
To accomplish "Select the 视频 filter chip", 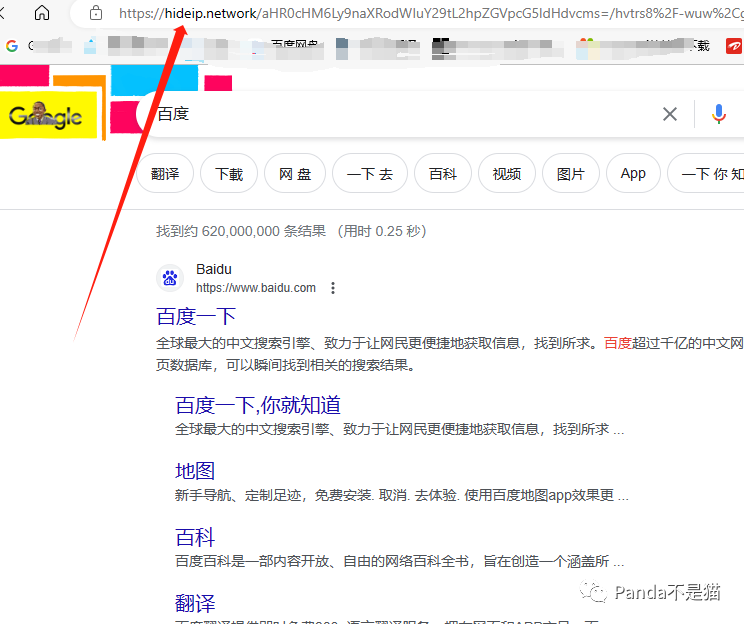I will (x=507, y=174).
